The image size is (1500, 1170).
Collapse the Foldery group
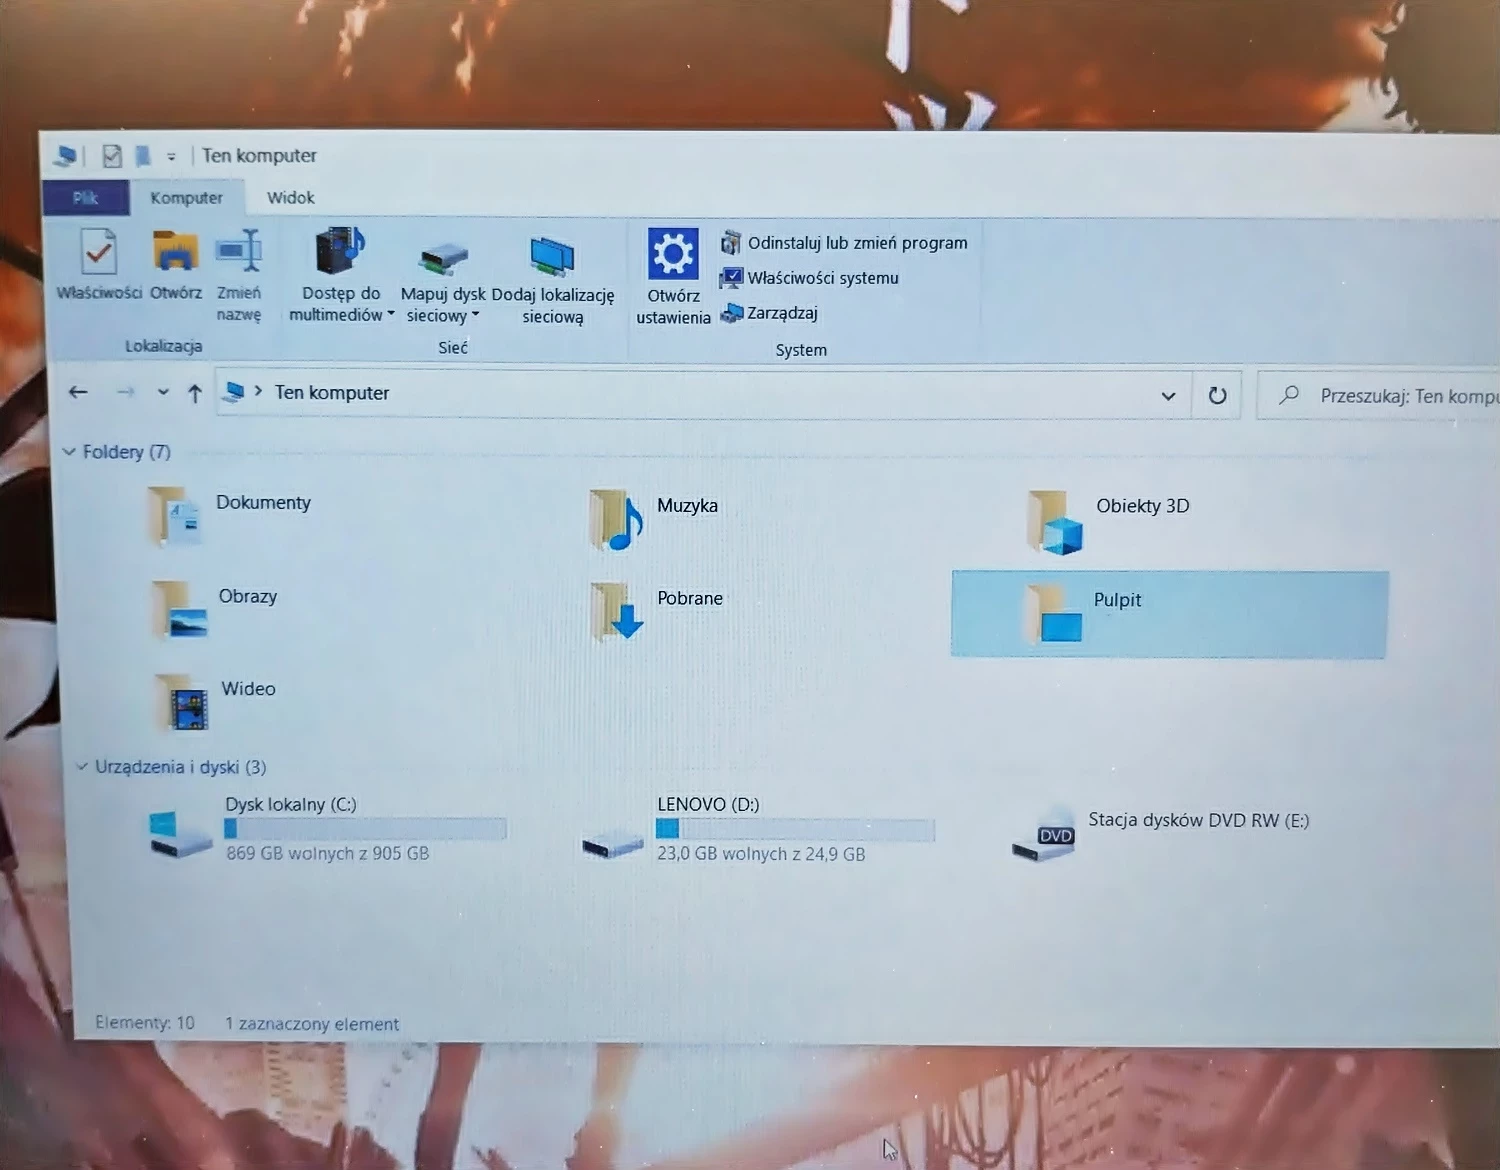pyautogui.click(x=69, y=452)
